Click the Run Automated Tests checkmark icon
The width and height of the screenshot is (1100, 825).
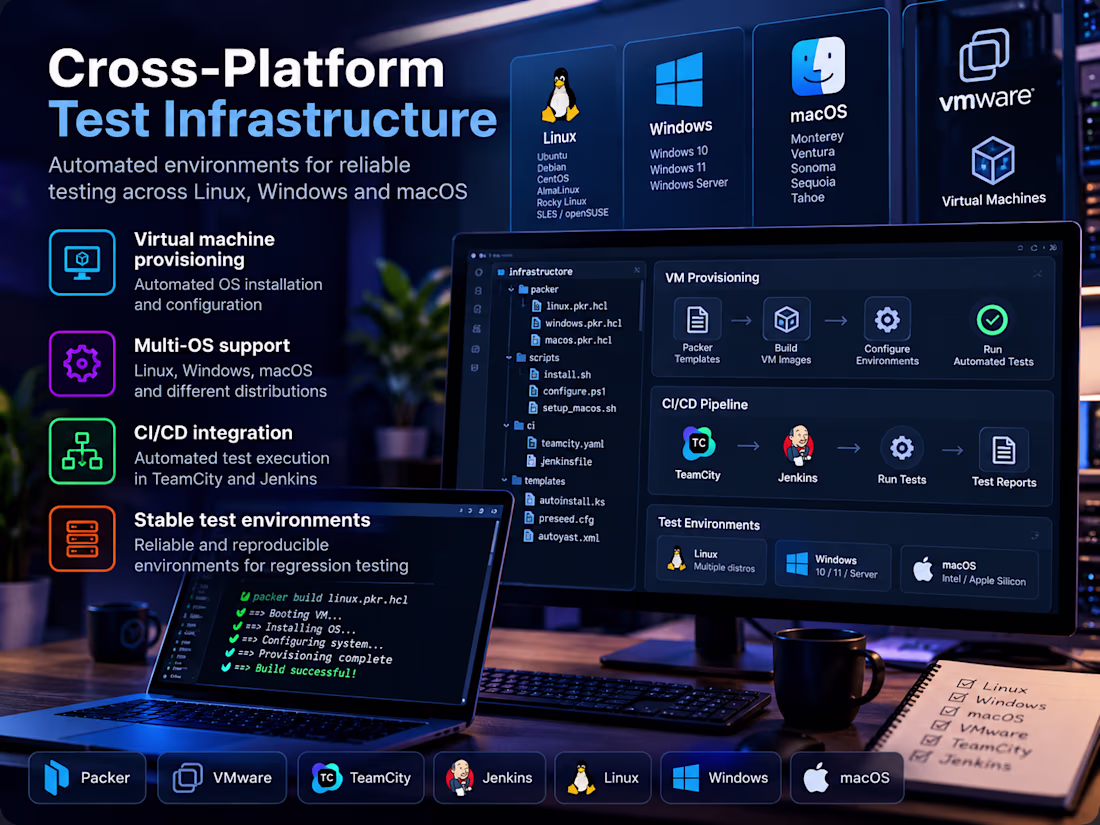coord(992,320)
